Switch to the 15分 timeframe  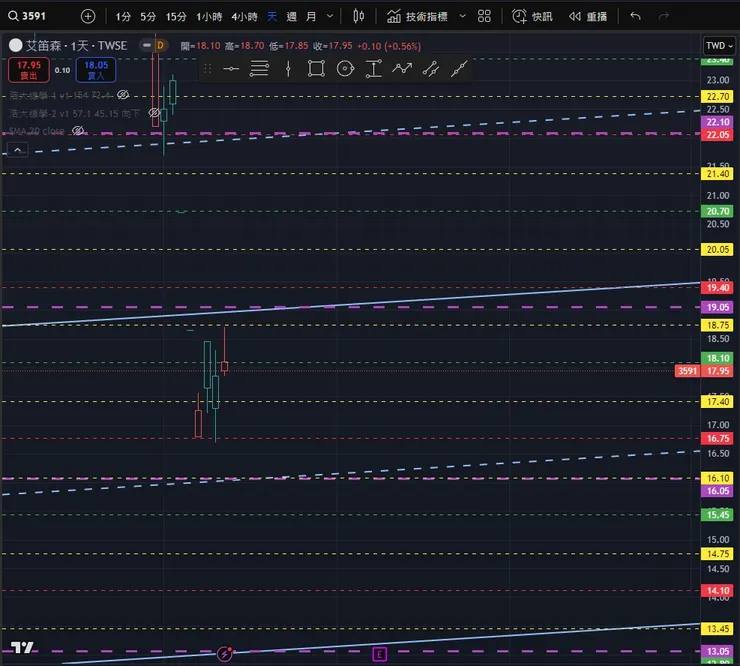click(176, 17)
